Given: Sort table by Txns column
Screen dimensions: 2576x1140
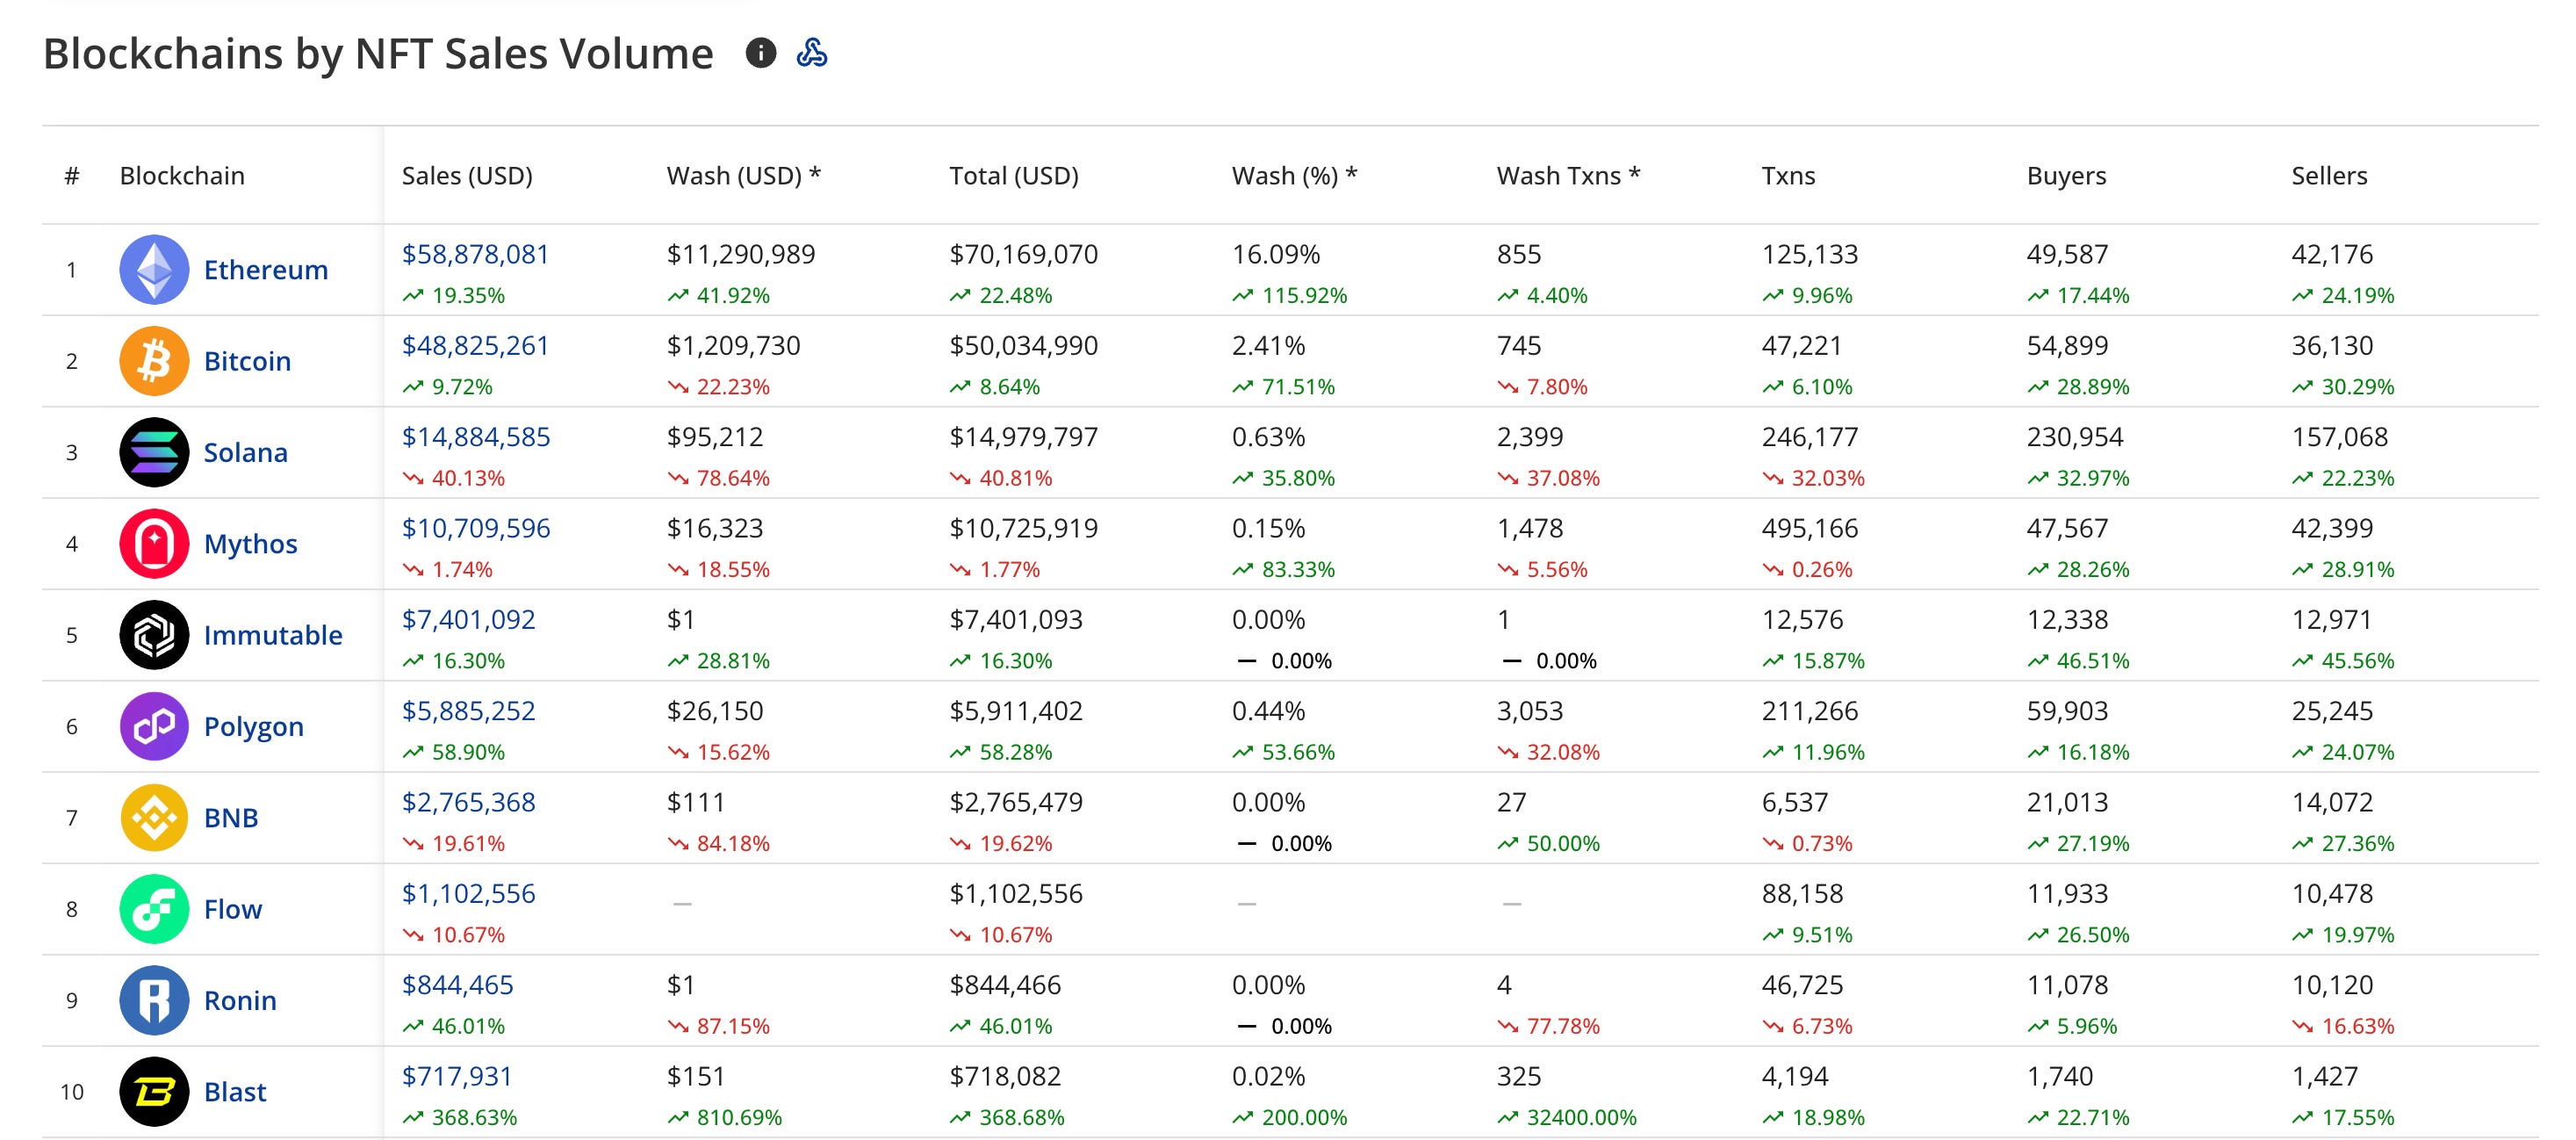Looking at the screenshot, I should coord(1788,176).
